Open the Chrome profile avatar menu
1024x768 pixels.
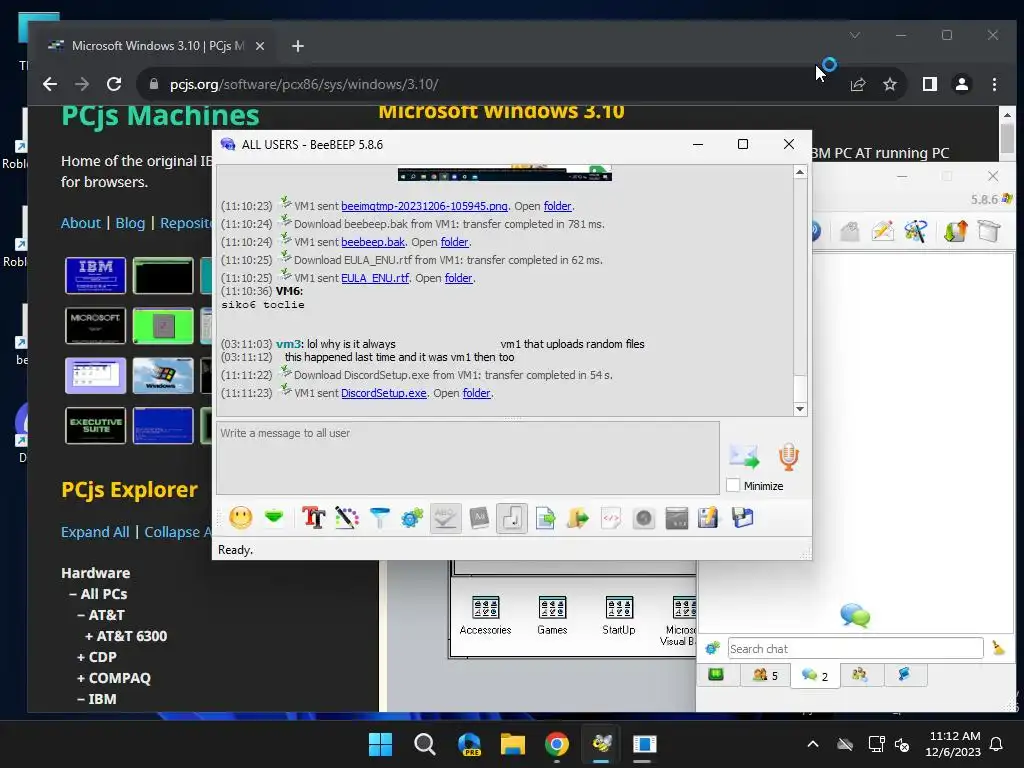[962, 84]
